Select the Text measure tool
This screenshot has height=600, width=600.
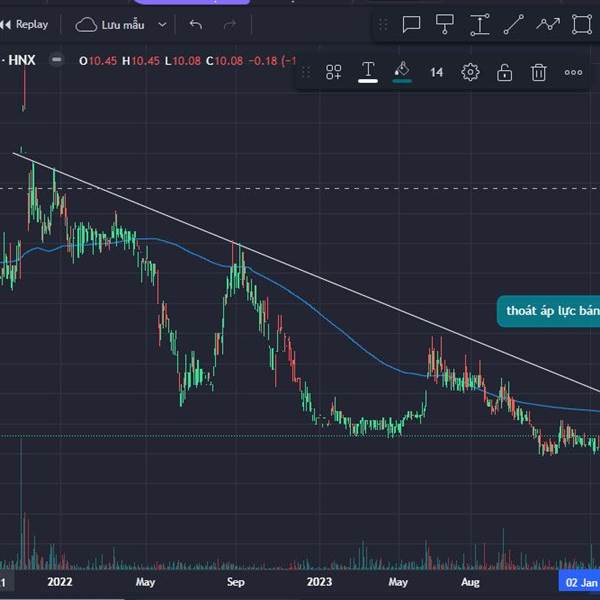(480, 25)
